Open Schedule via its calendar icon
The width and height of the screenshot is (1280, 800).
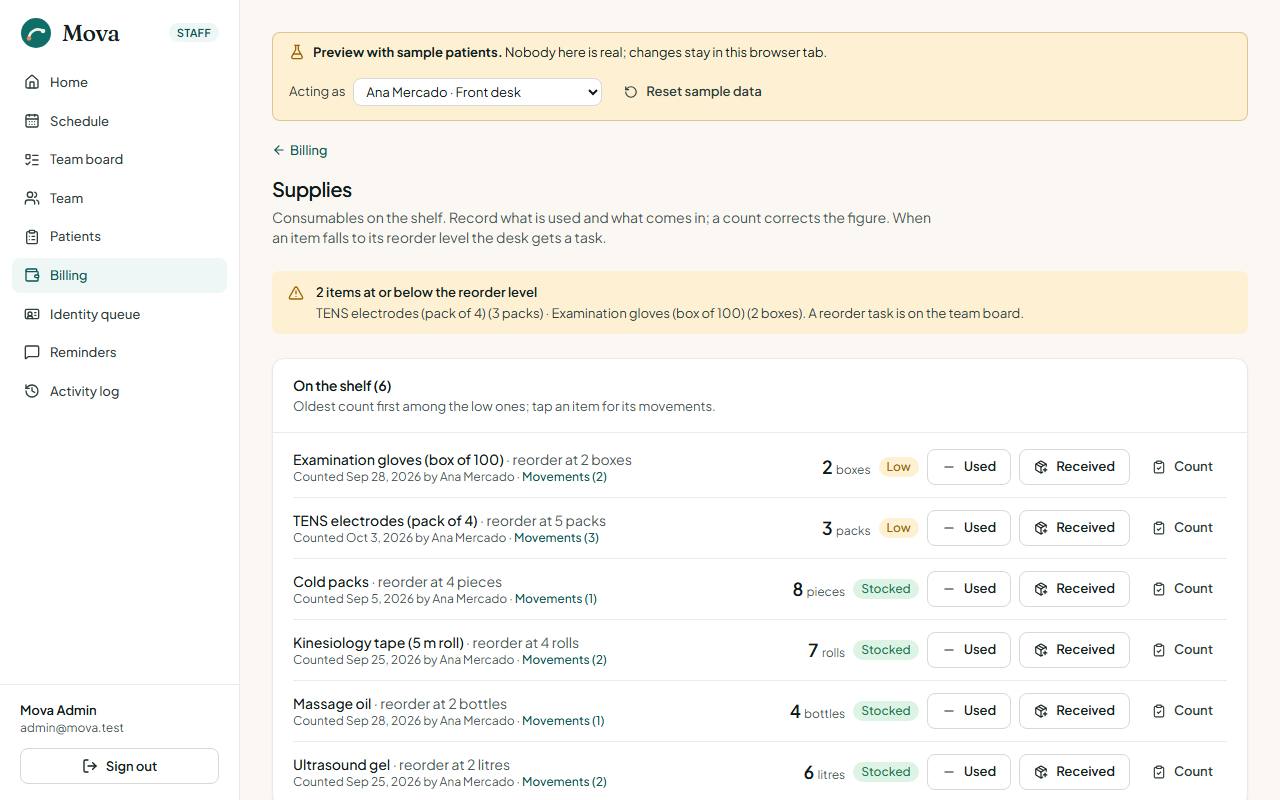[32, 121]
